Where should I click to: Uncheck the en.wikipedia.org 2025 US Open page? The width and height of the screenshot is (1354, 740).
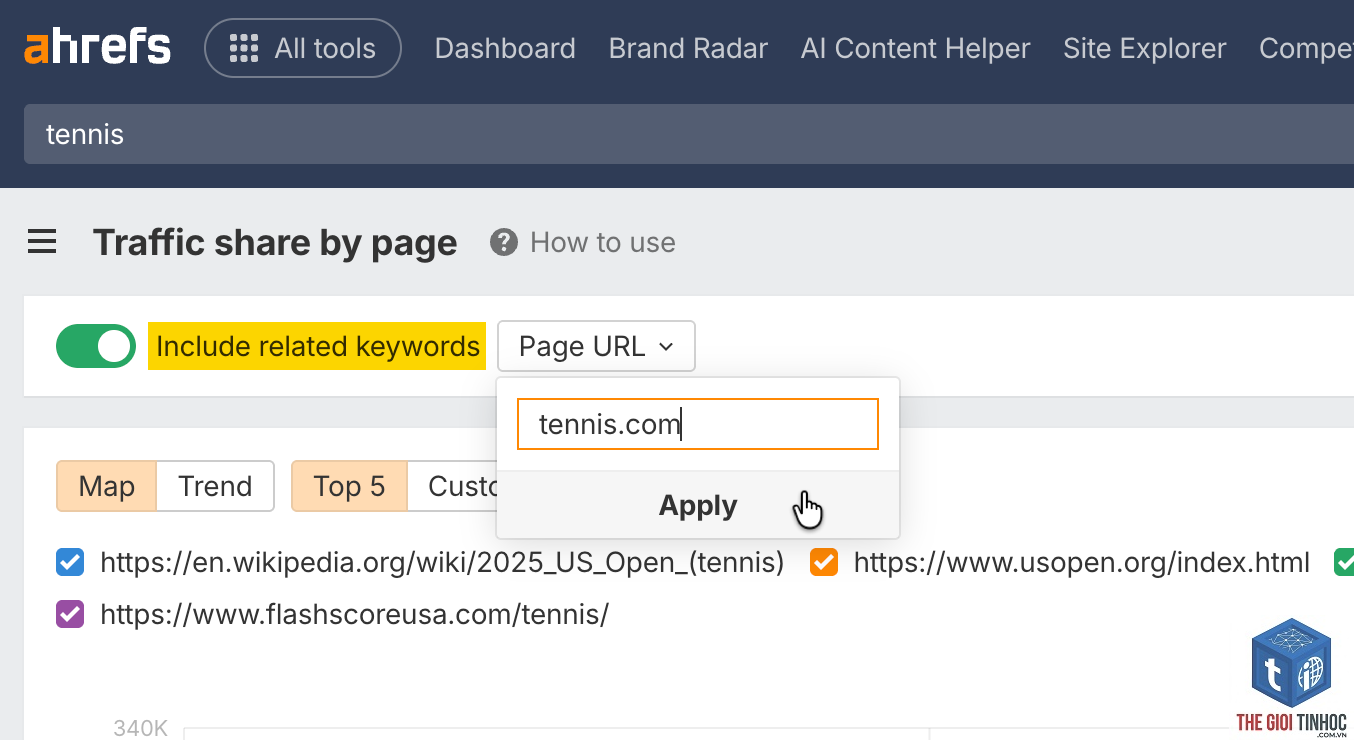tap(70, 563)
